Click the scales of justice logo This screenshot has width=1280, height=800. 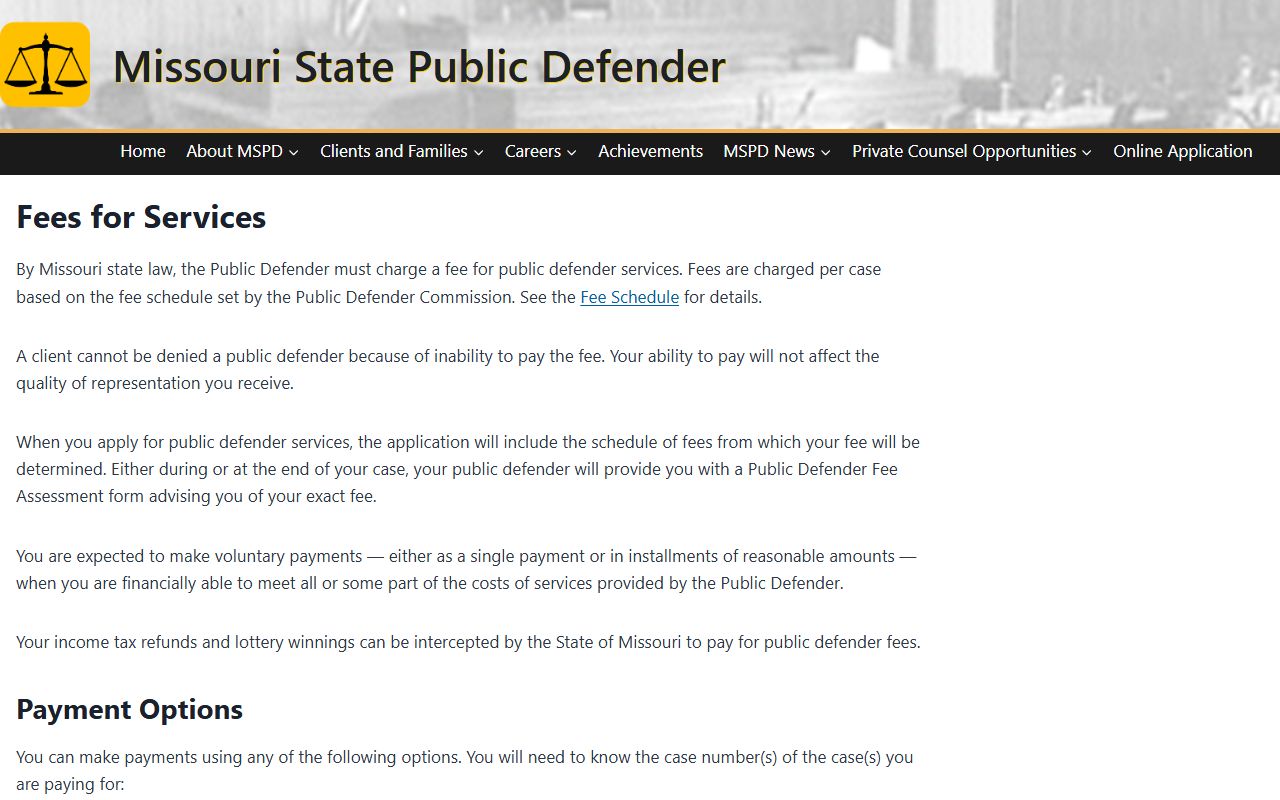[x=45, y=65]
